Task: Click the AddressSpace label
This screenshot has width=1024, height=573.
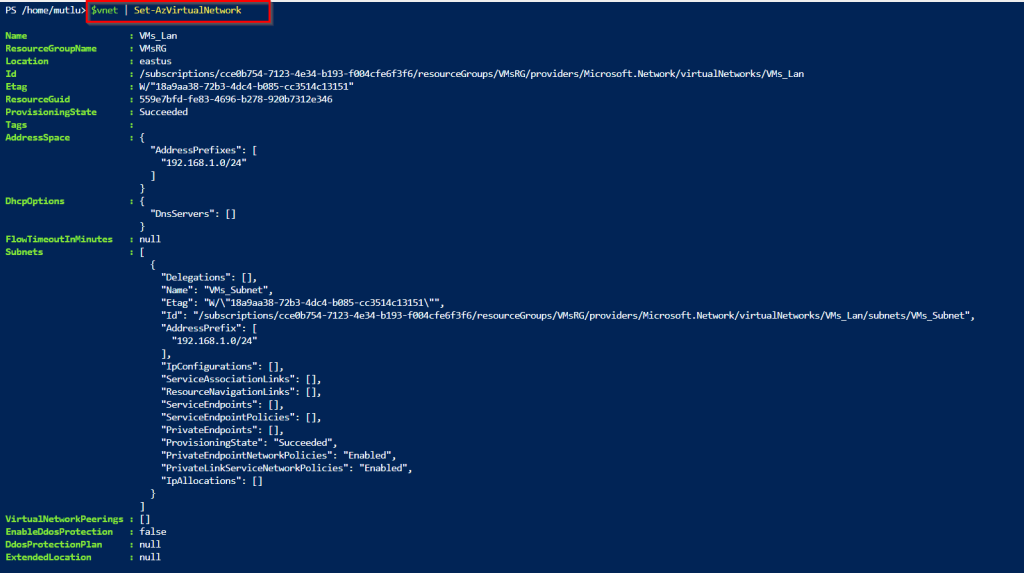Action: click(37, 137)
